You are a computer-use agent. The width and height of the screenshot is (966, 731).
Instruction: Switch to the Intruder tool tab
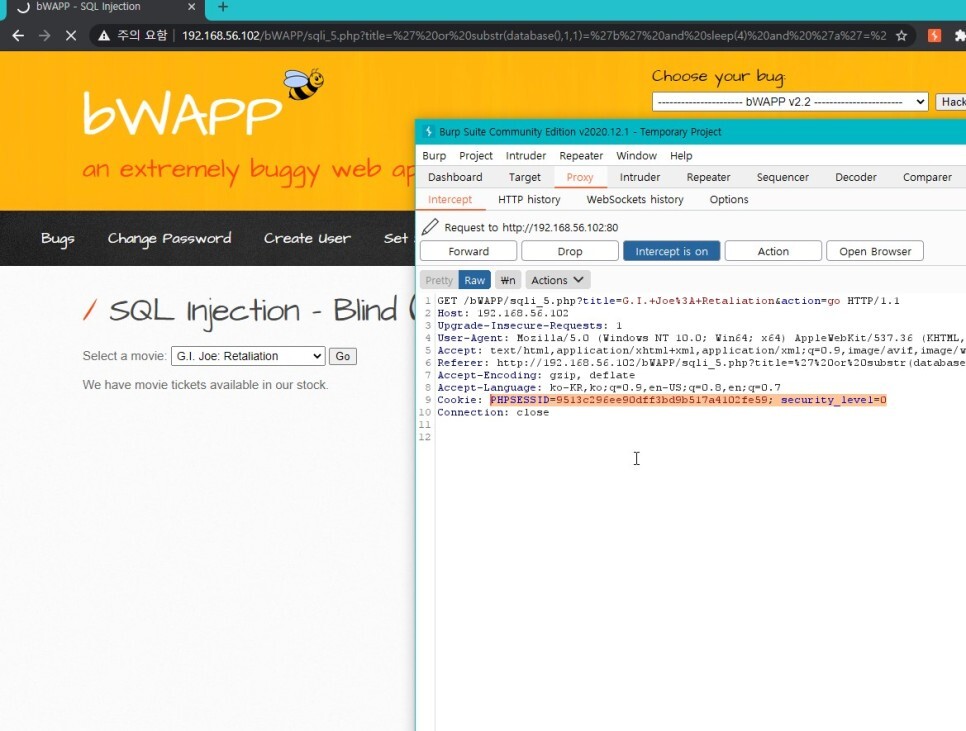tap(639, 177)
